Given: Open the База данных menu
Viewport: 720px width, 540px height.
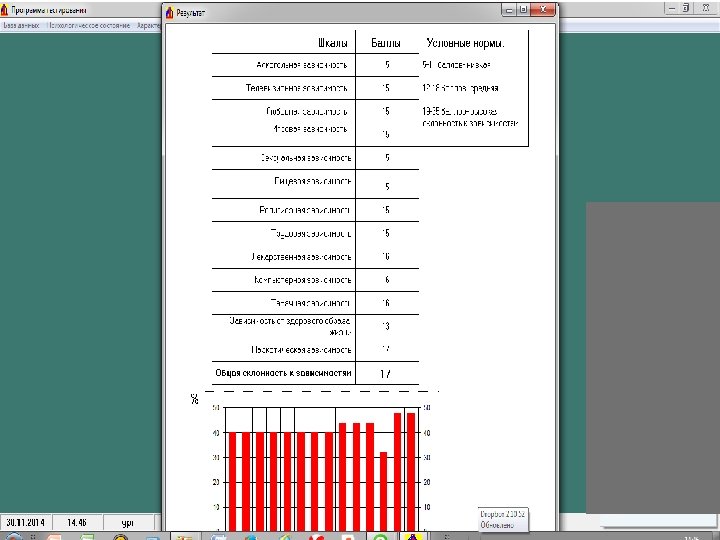Looking at the screenshot, I should 21,26.
